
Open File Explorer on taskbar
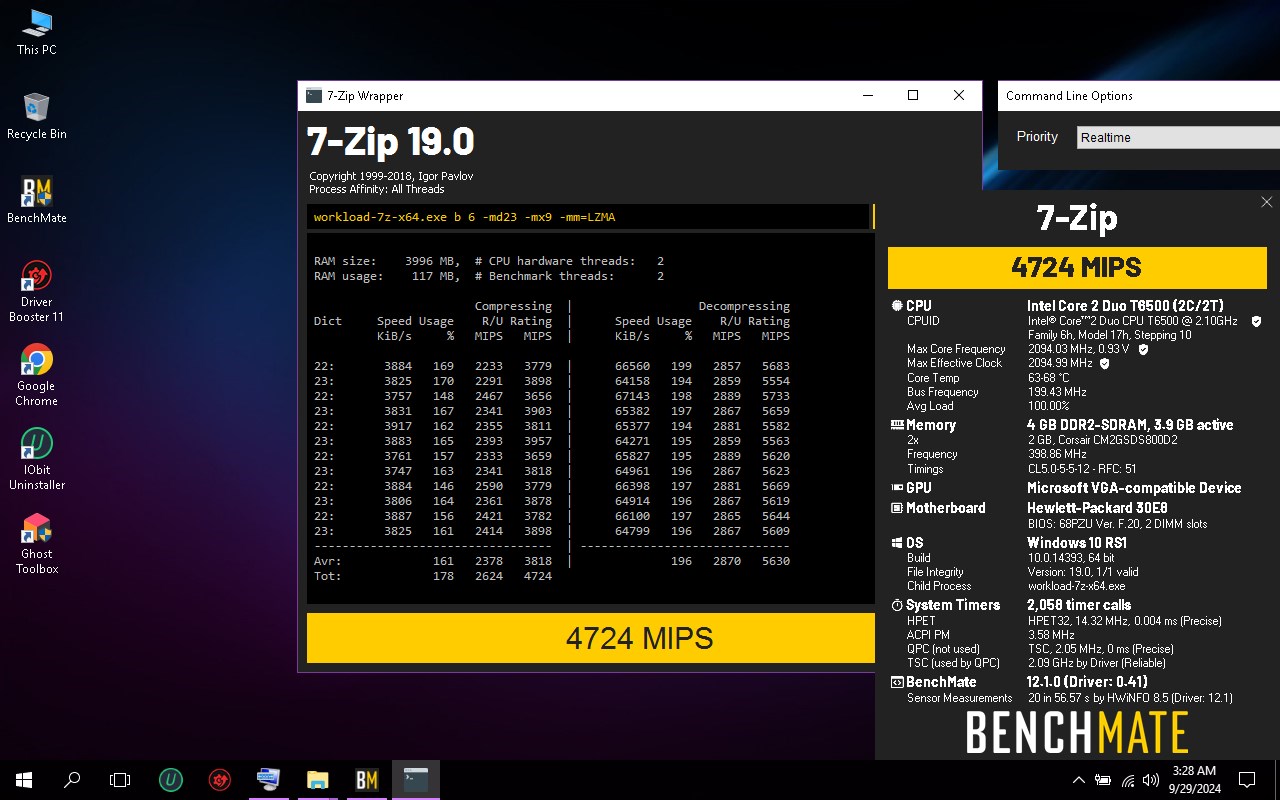318,780
